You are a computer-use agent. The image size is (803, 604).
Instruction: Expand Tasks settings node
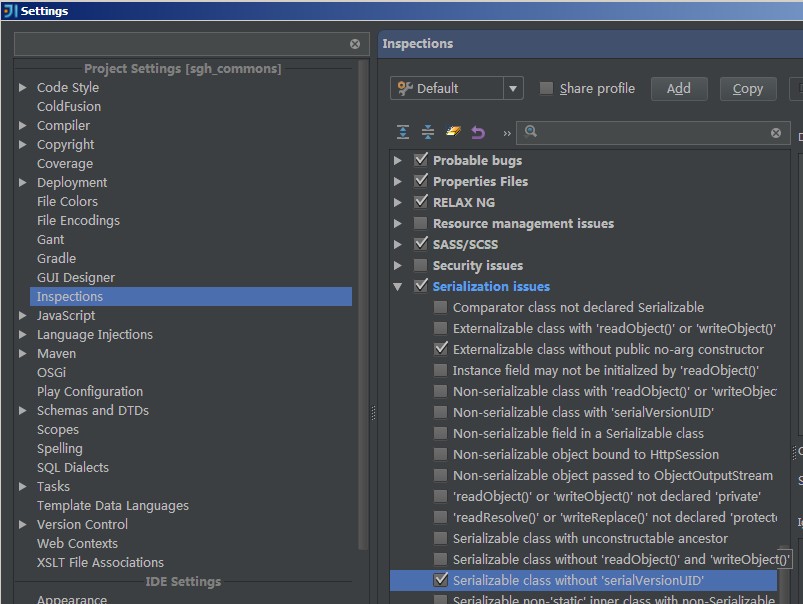point(23,487)
